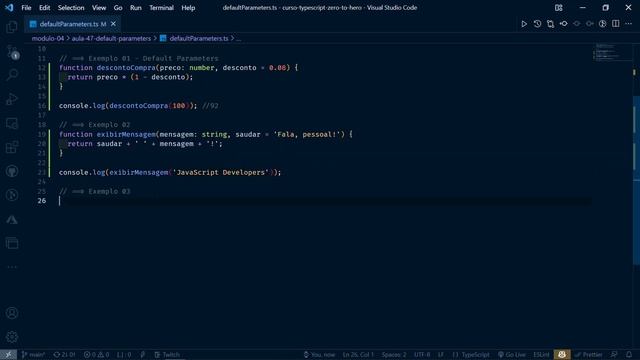Open the Extensions view

12,147
